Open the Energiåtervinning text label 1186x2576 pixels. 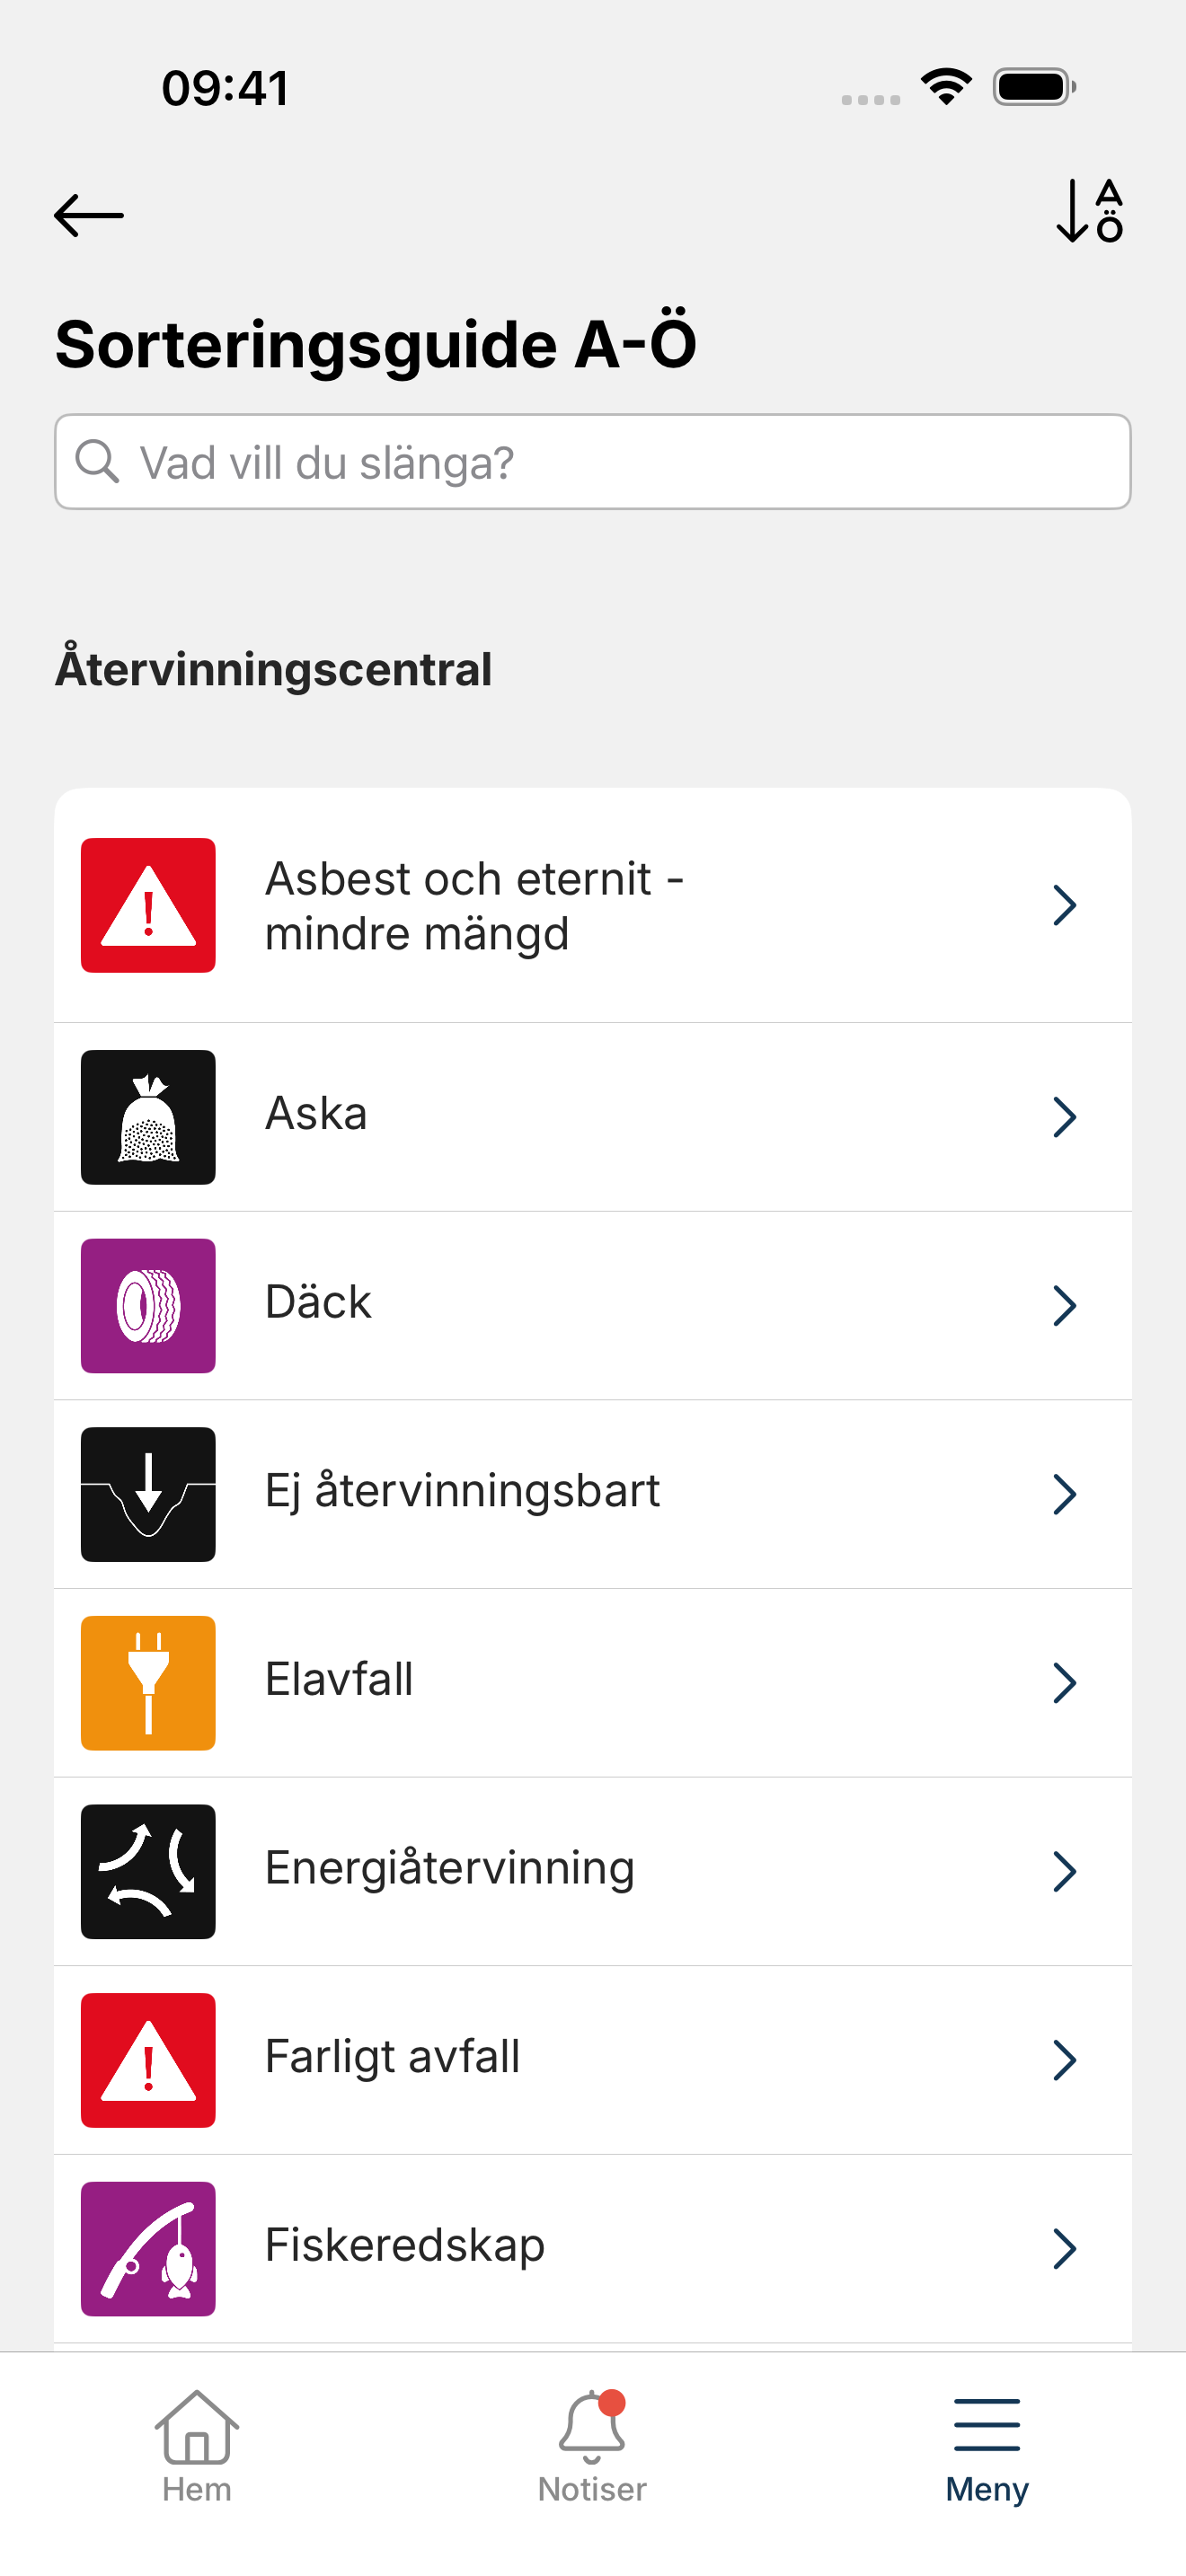click(450, 1868)
